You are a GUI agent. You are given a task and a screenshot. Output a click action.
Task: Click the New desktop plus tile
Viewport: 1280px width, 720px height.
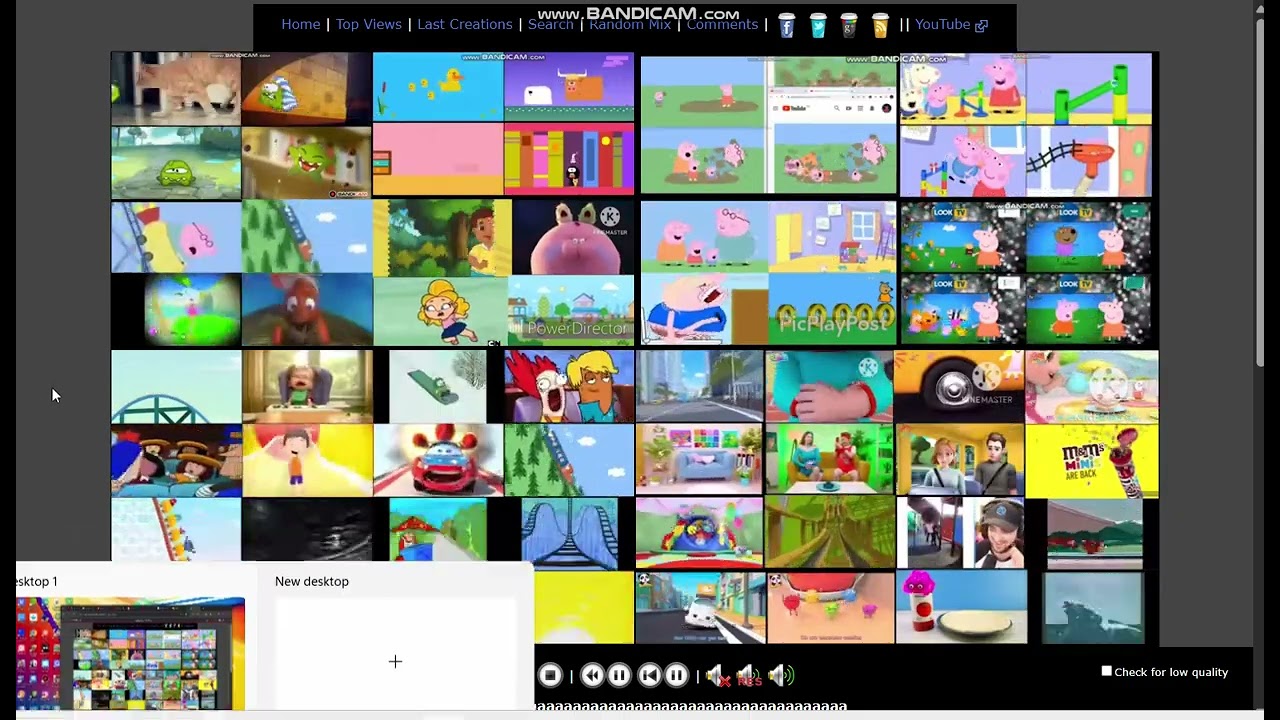pyautogui.click(x=395, y=661)
